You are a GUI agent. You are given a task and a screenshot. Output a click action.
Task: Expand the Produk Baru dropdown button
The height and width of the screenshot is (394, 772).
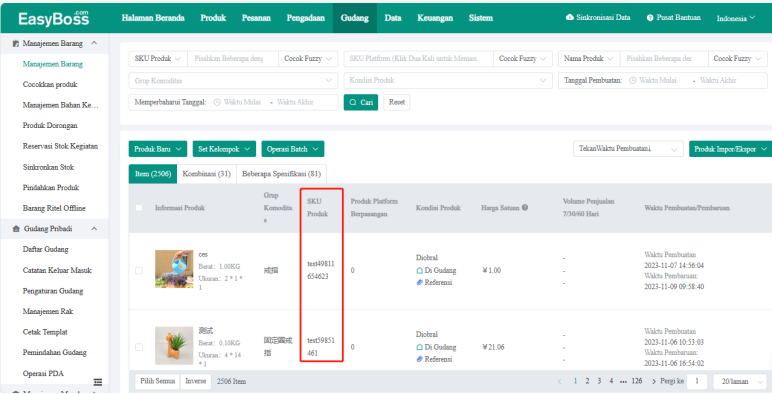click(158, 149)
